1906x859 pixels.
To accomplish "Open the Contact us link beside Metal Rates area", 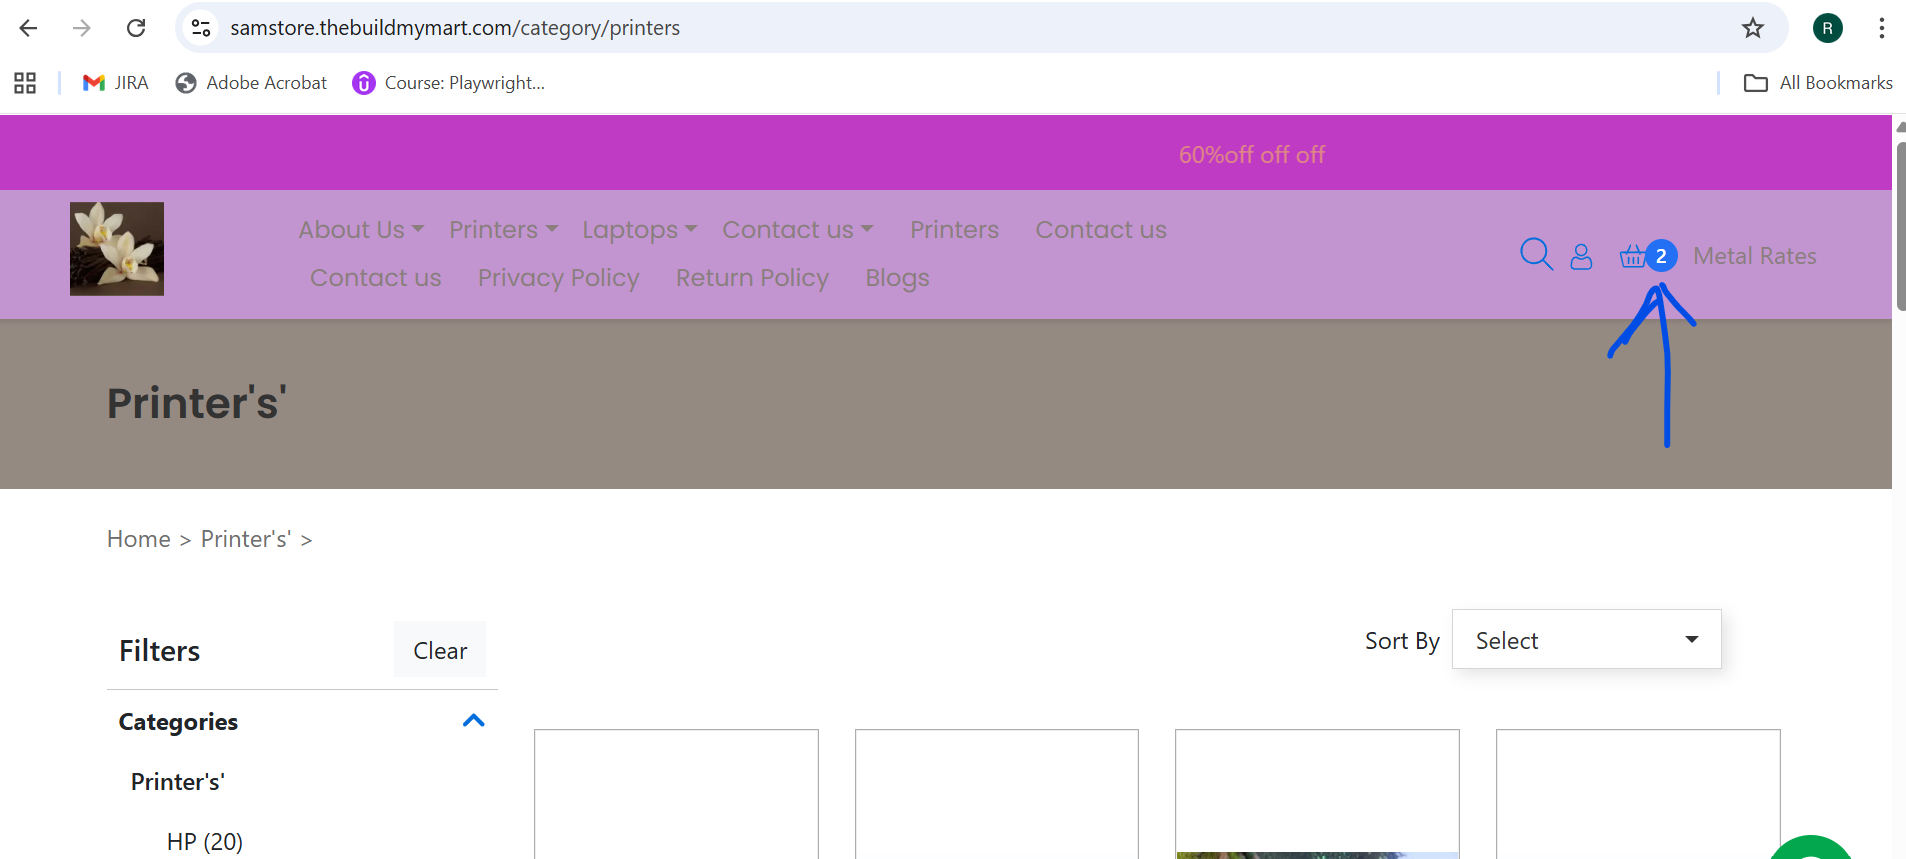I will (1101, 230).
